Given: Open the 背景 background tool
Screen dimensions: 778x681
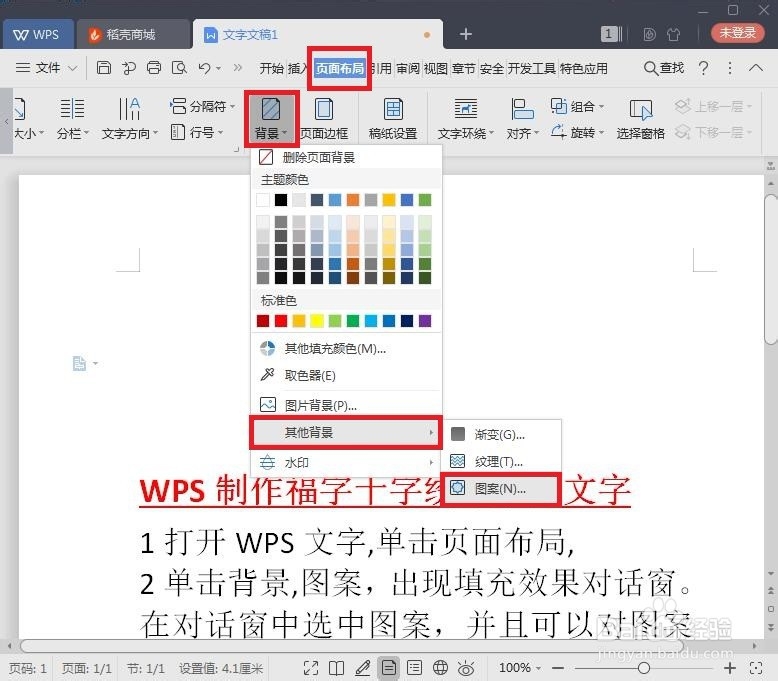Looking at the screenshot, I should point(270,119).
